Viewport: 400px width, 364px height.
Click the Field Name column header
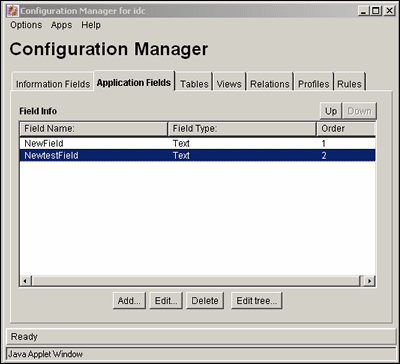pyautogui.click(x=94, y=129)
